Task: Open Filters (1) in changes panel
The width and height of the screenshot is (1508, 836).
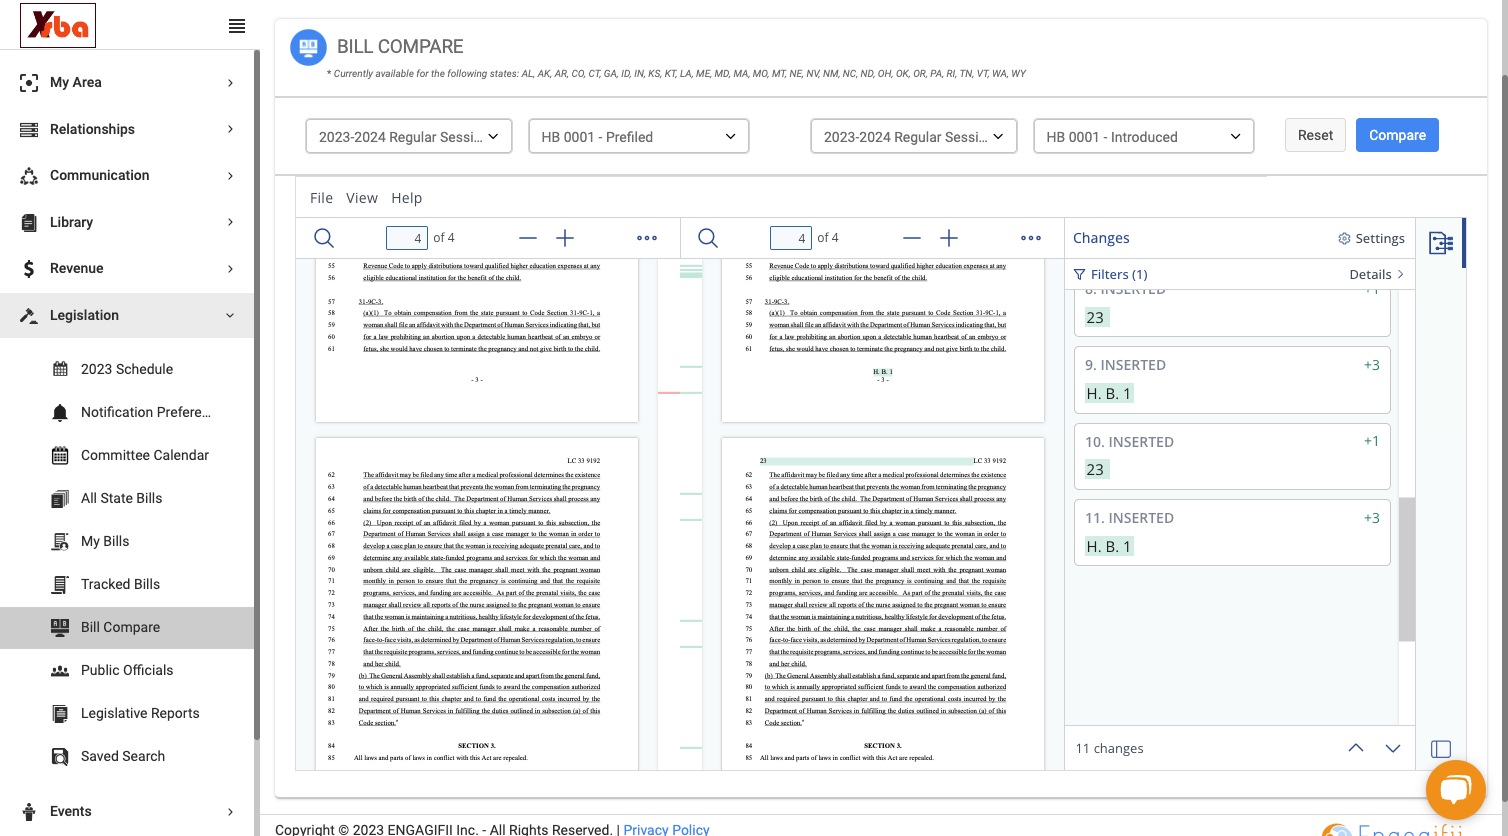Action: (1110, 274)
